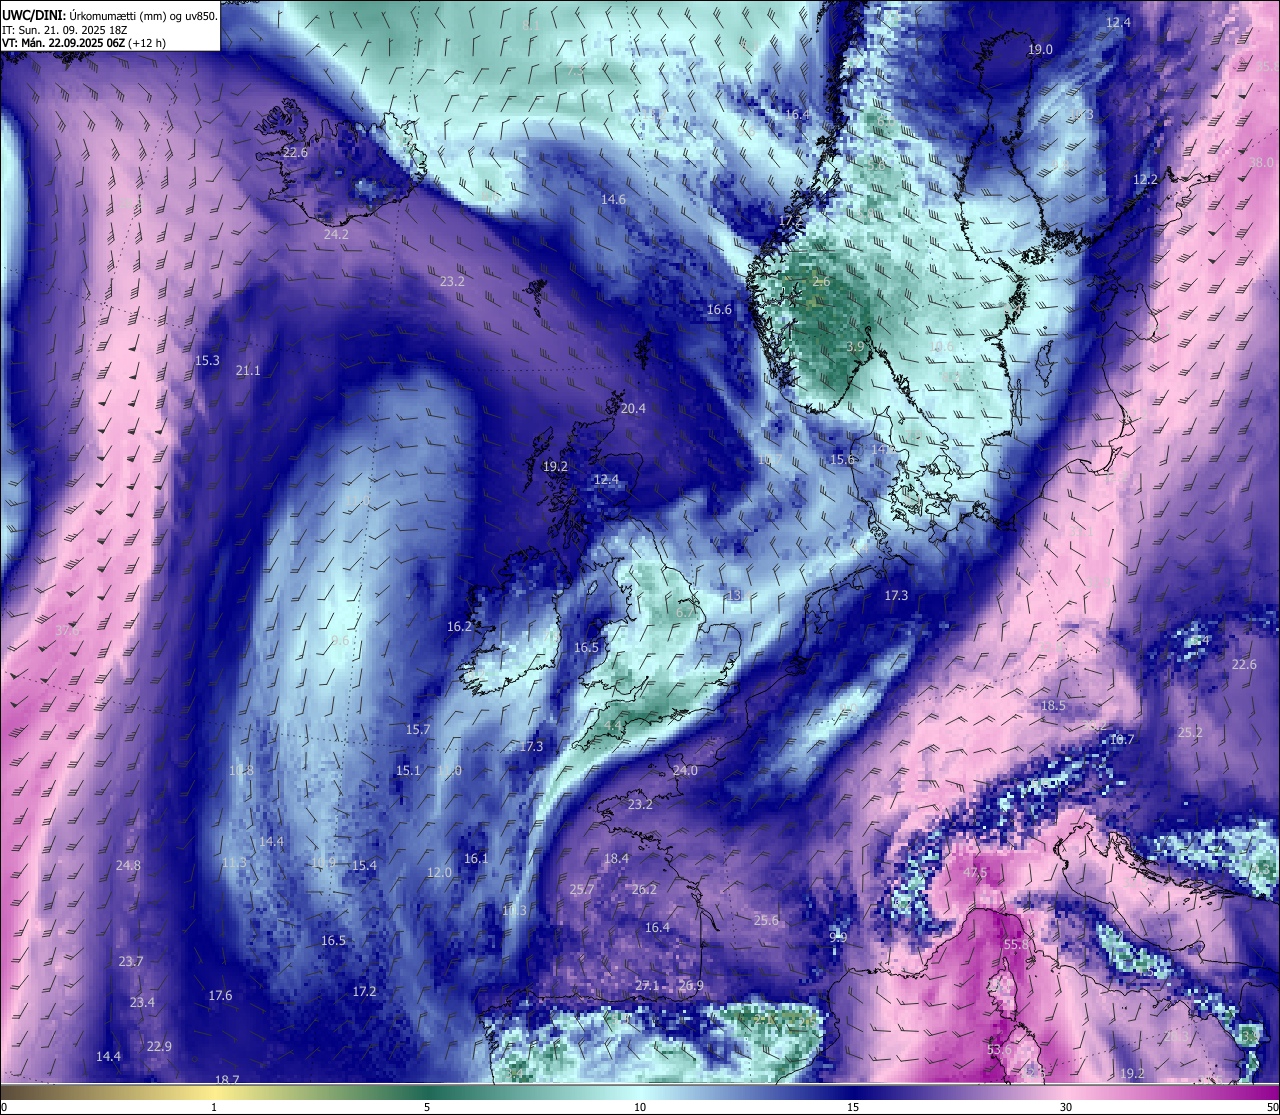Click the 24.0 value label
1280x1115 pixels.
[x=684, y=770]
